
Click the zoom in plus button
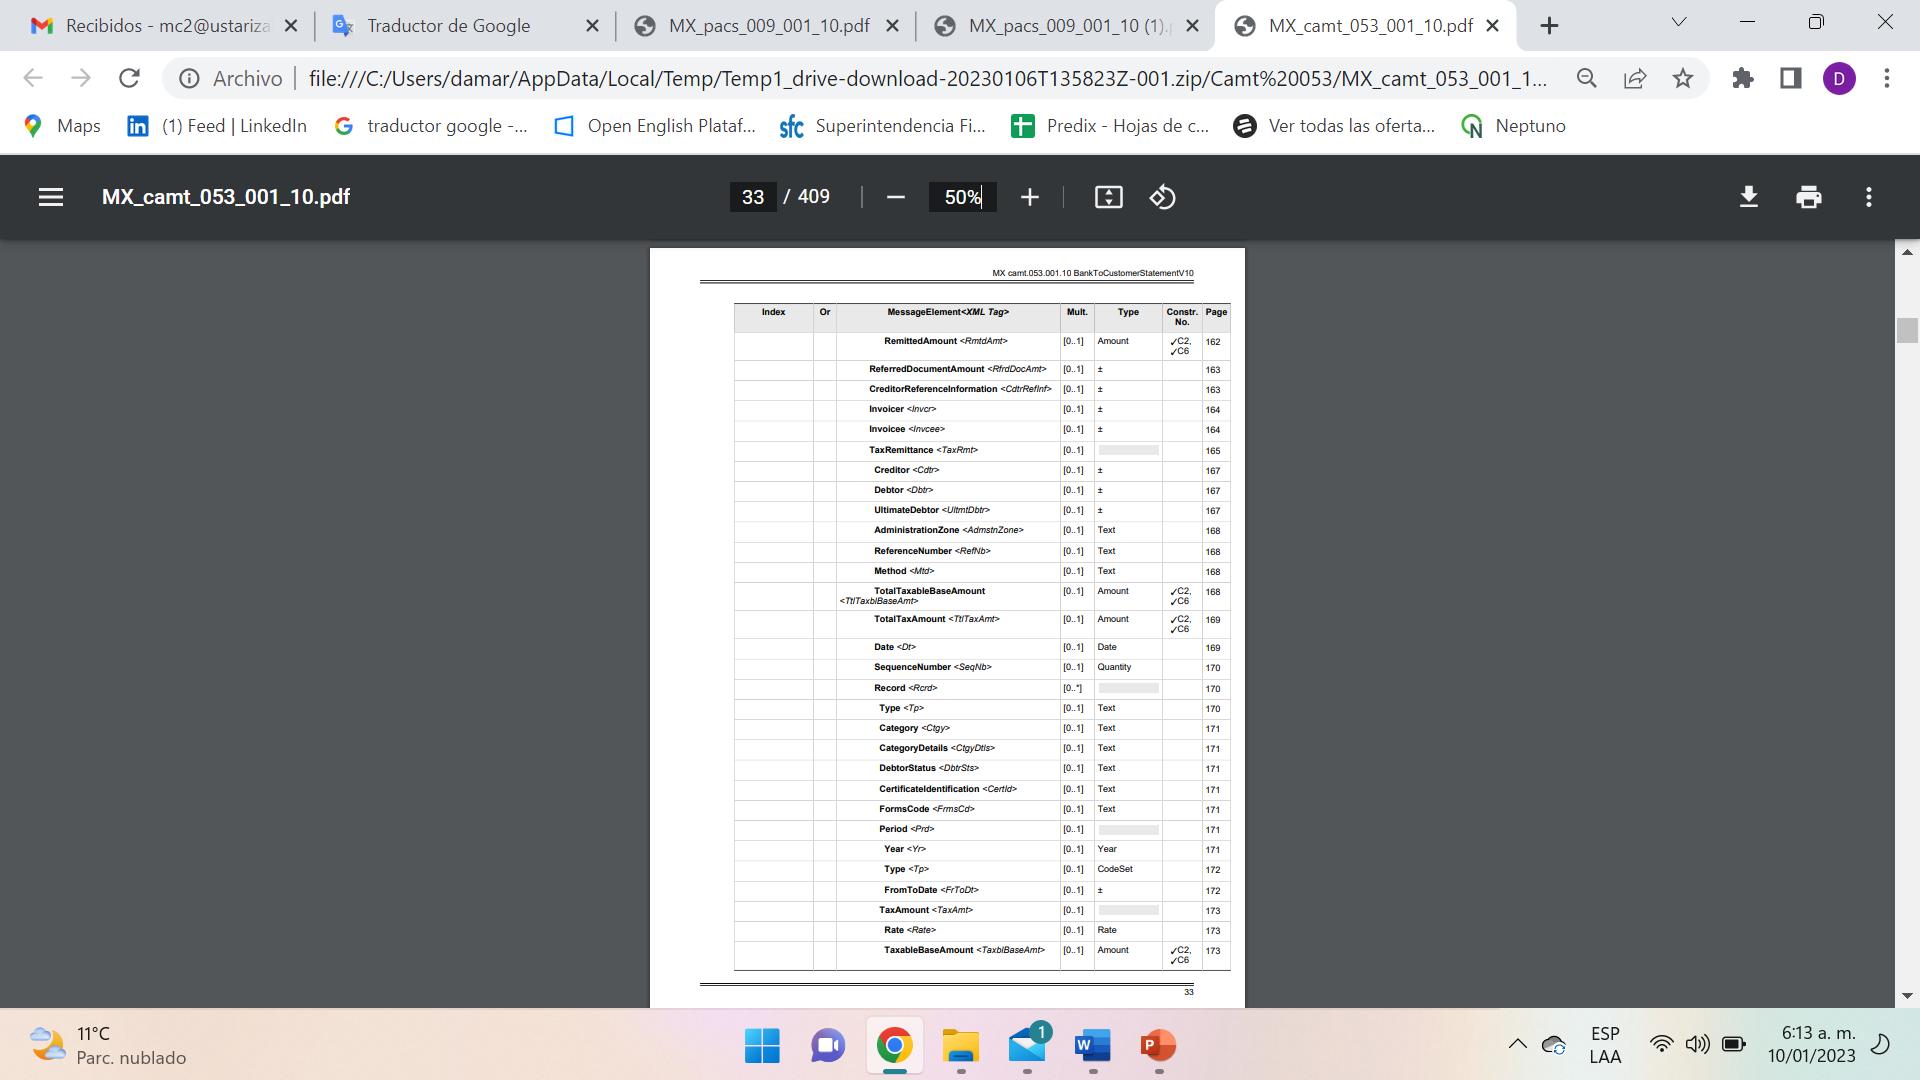pos(1029,197)
